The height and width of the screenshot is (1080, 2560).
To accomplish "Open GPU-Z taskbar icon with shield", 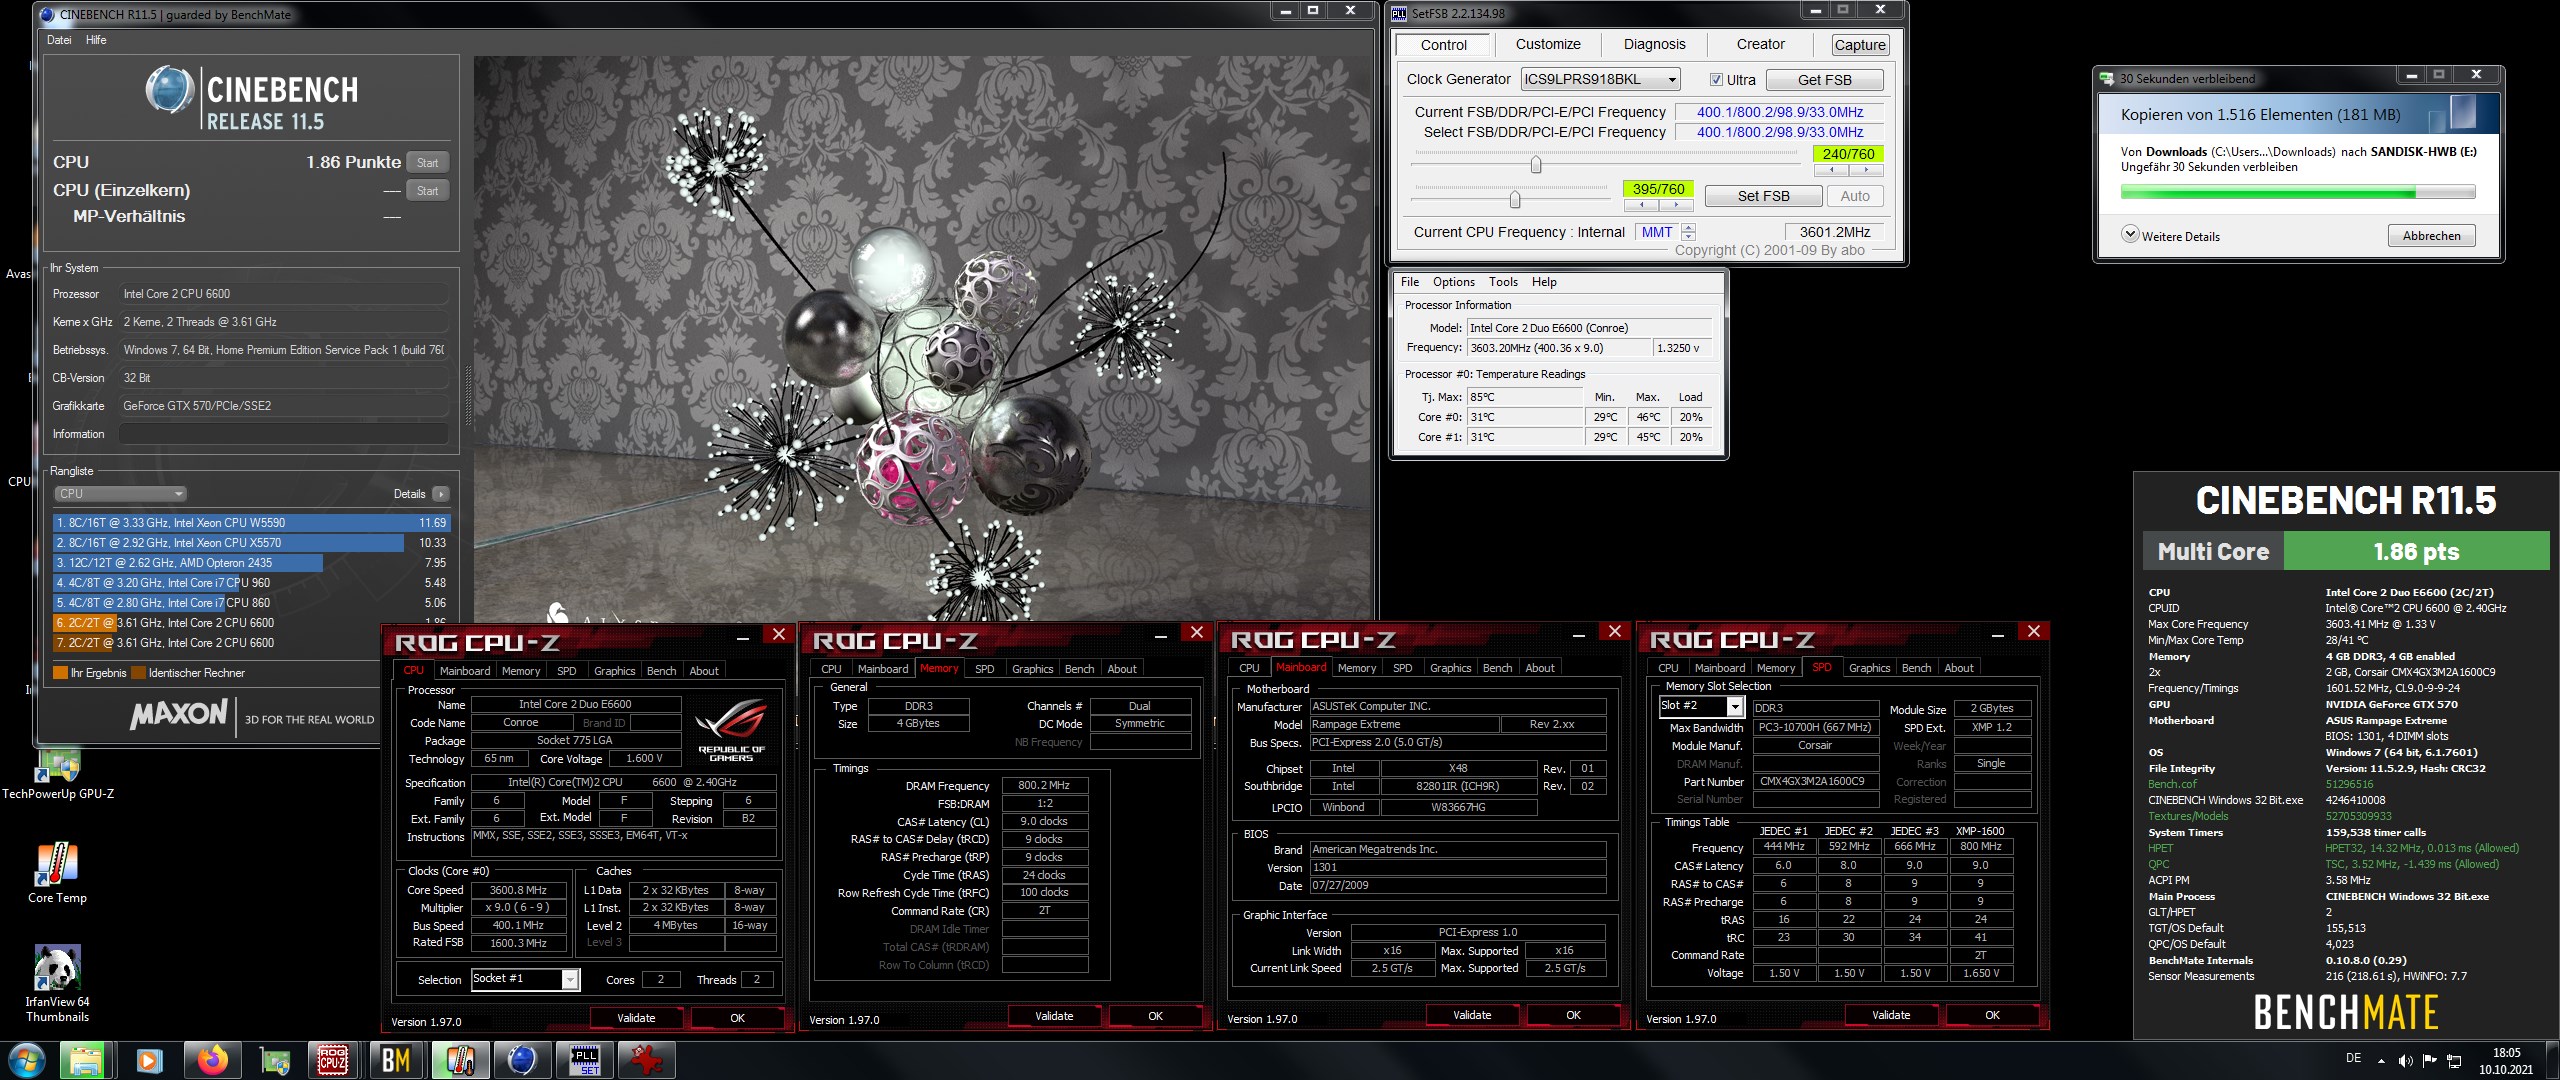I will (275, 1060).
